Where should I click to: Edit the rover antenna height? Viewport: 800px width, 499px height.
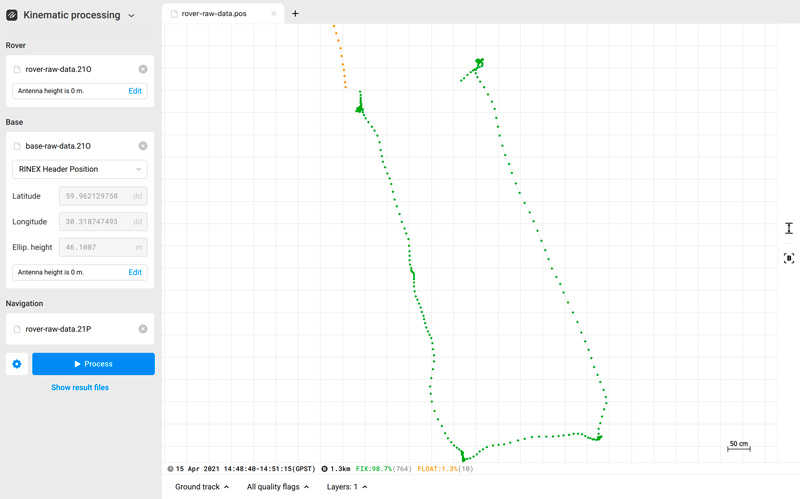pyautogui.click(x=135, y=91)
